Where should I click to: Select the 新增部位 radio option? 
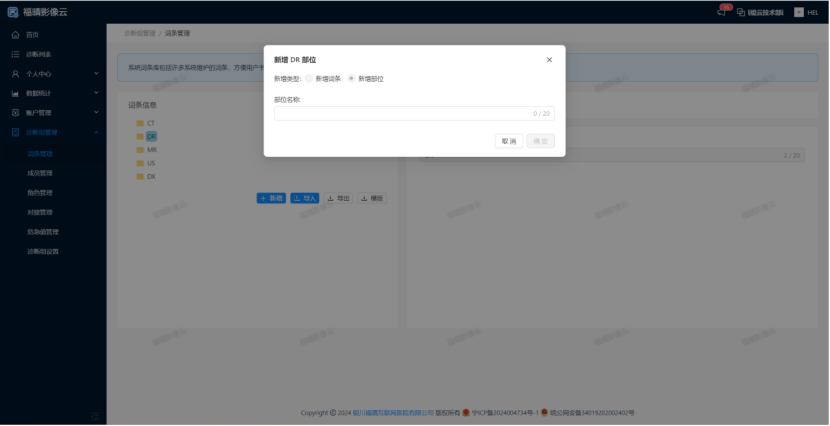tap(351, 78)
